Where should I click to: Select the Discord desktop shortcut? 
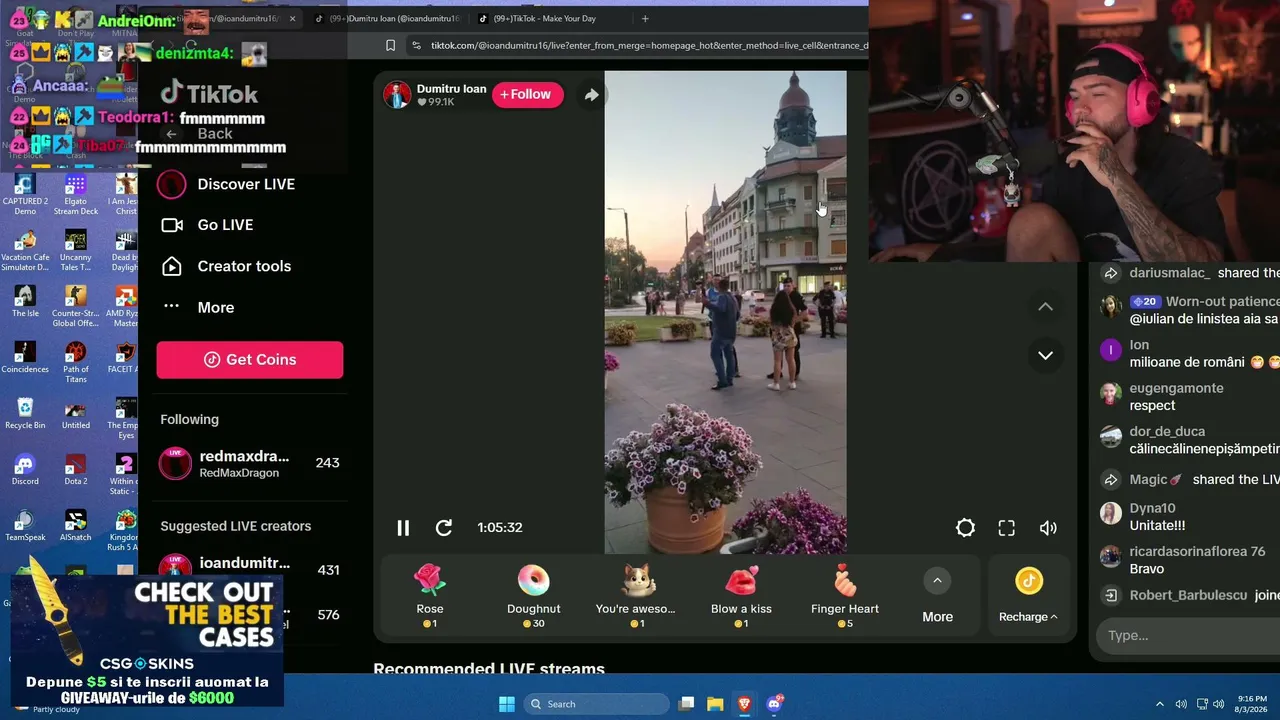pos(25,470)
